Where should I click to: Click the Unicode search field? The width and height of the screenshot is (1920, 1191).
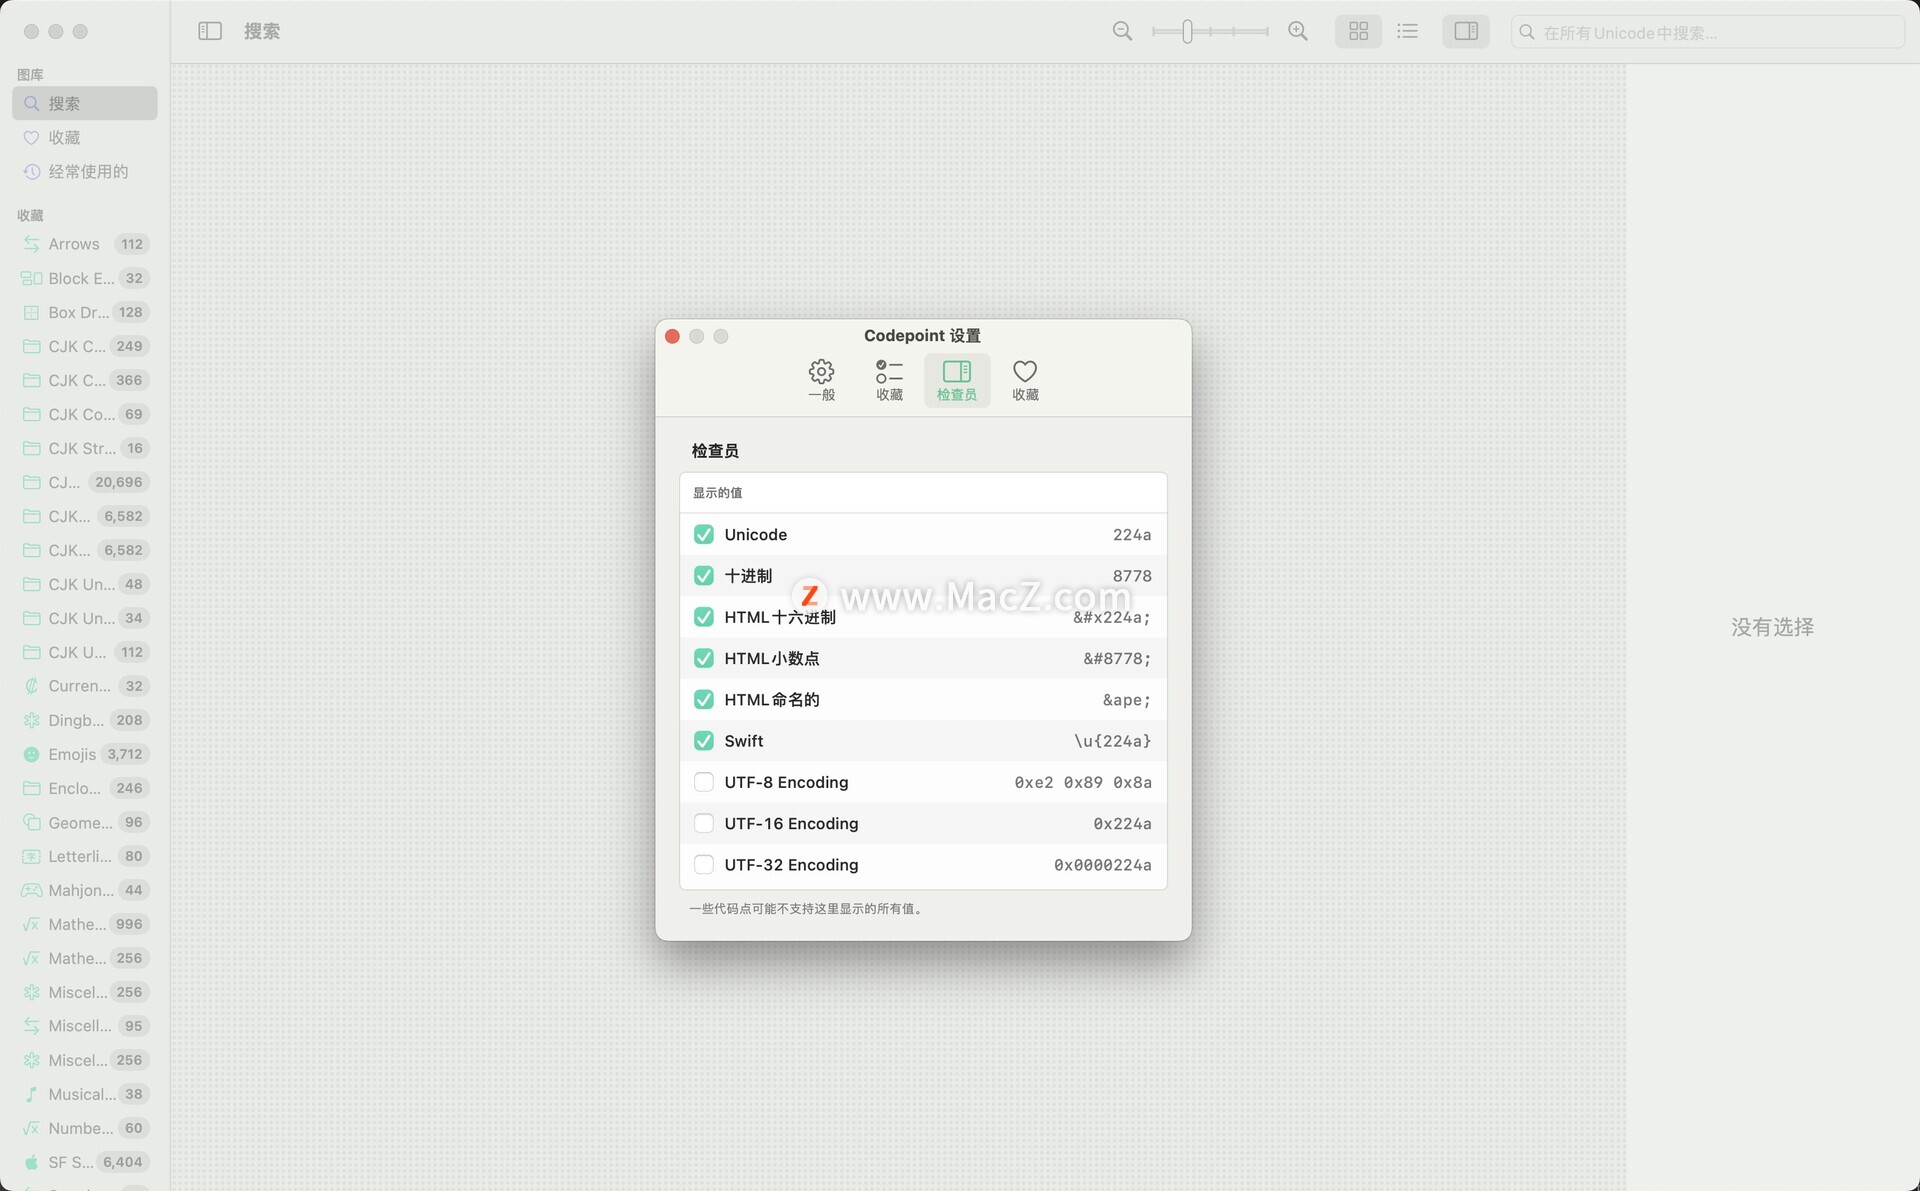[x=1707, y=32]
